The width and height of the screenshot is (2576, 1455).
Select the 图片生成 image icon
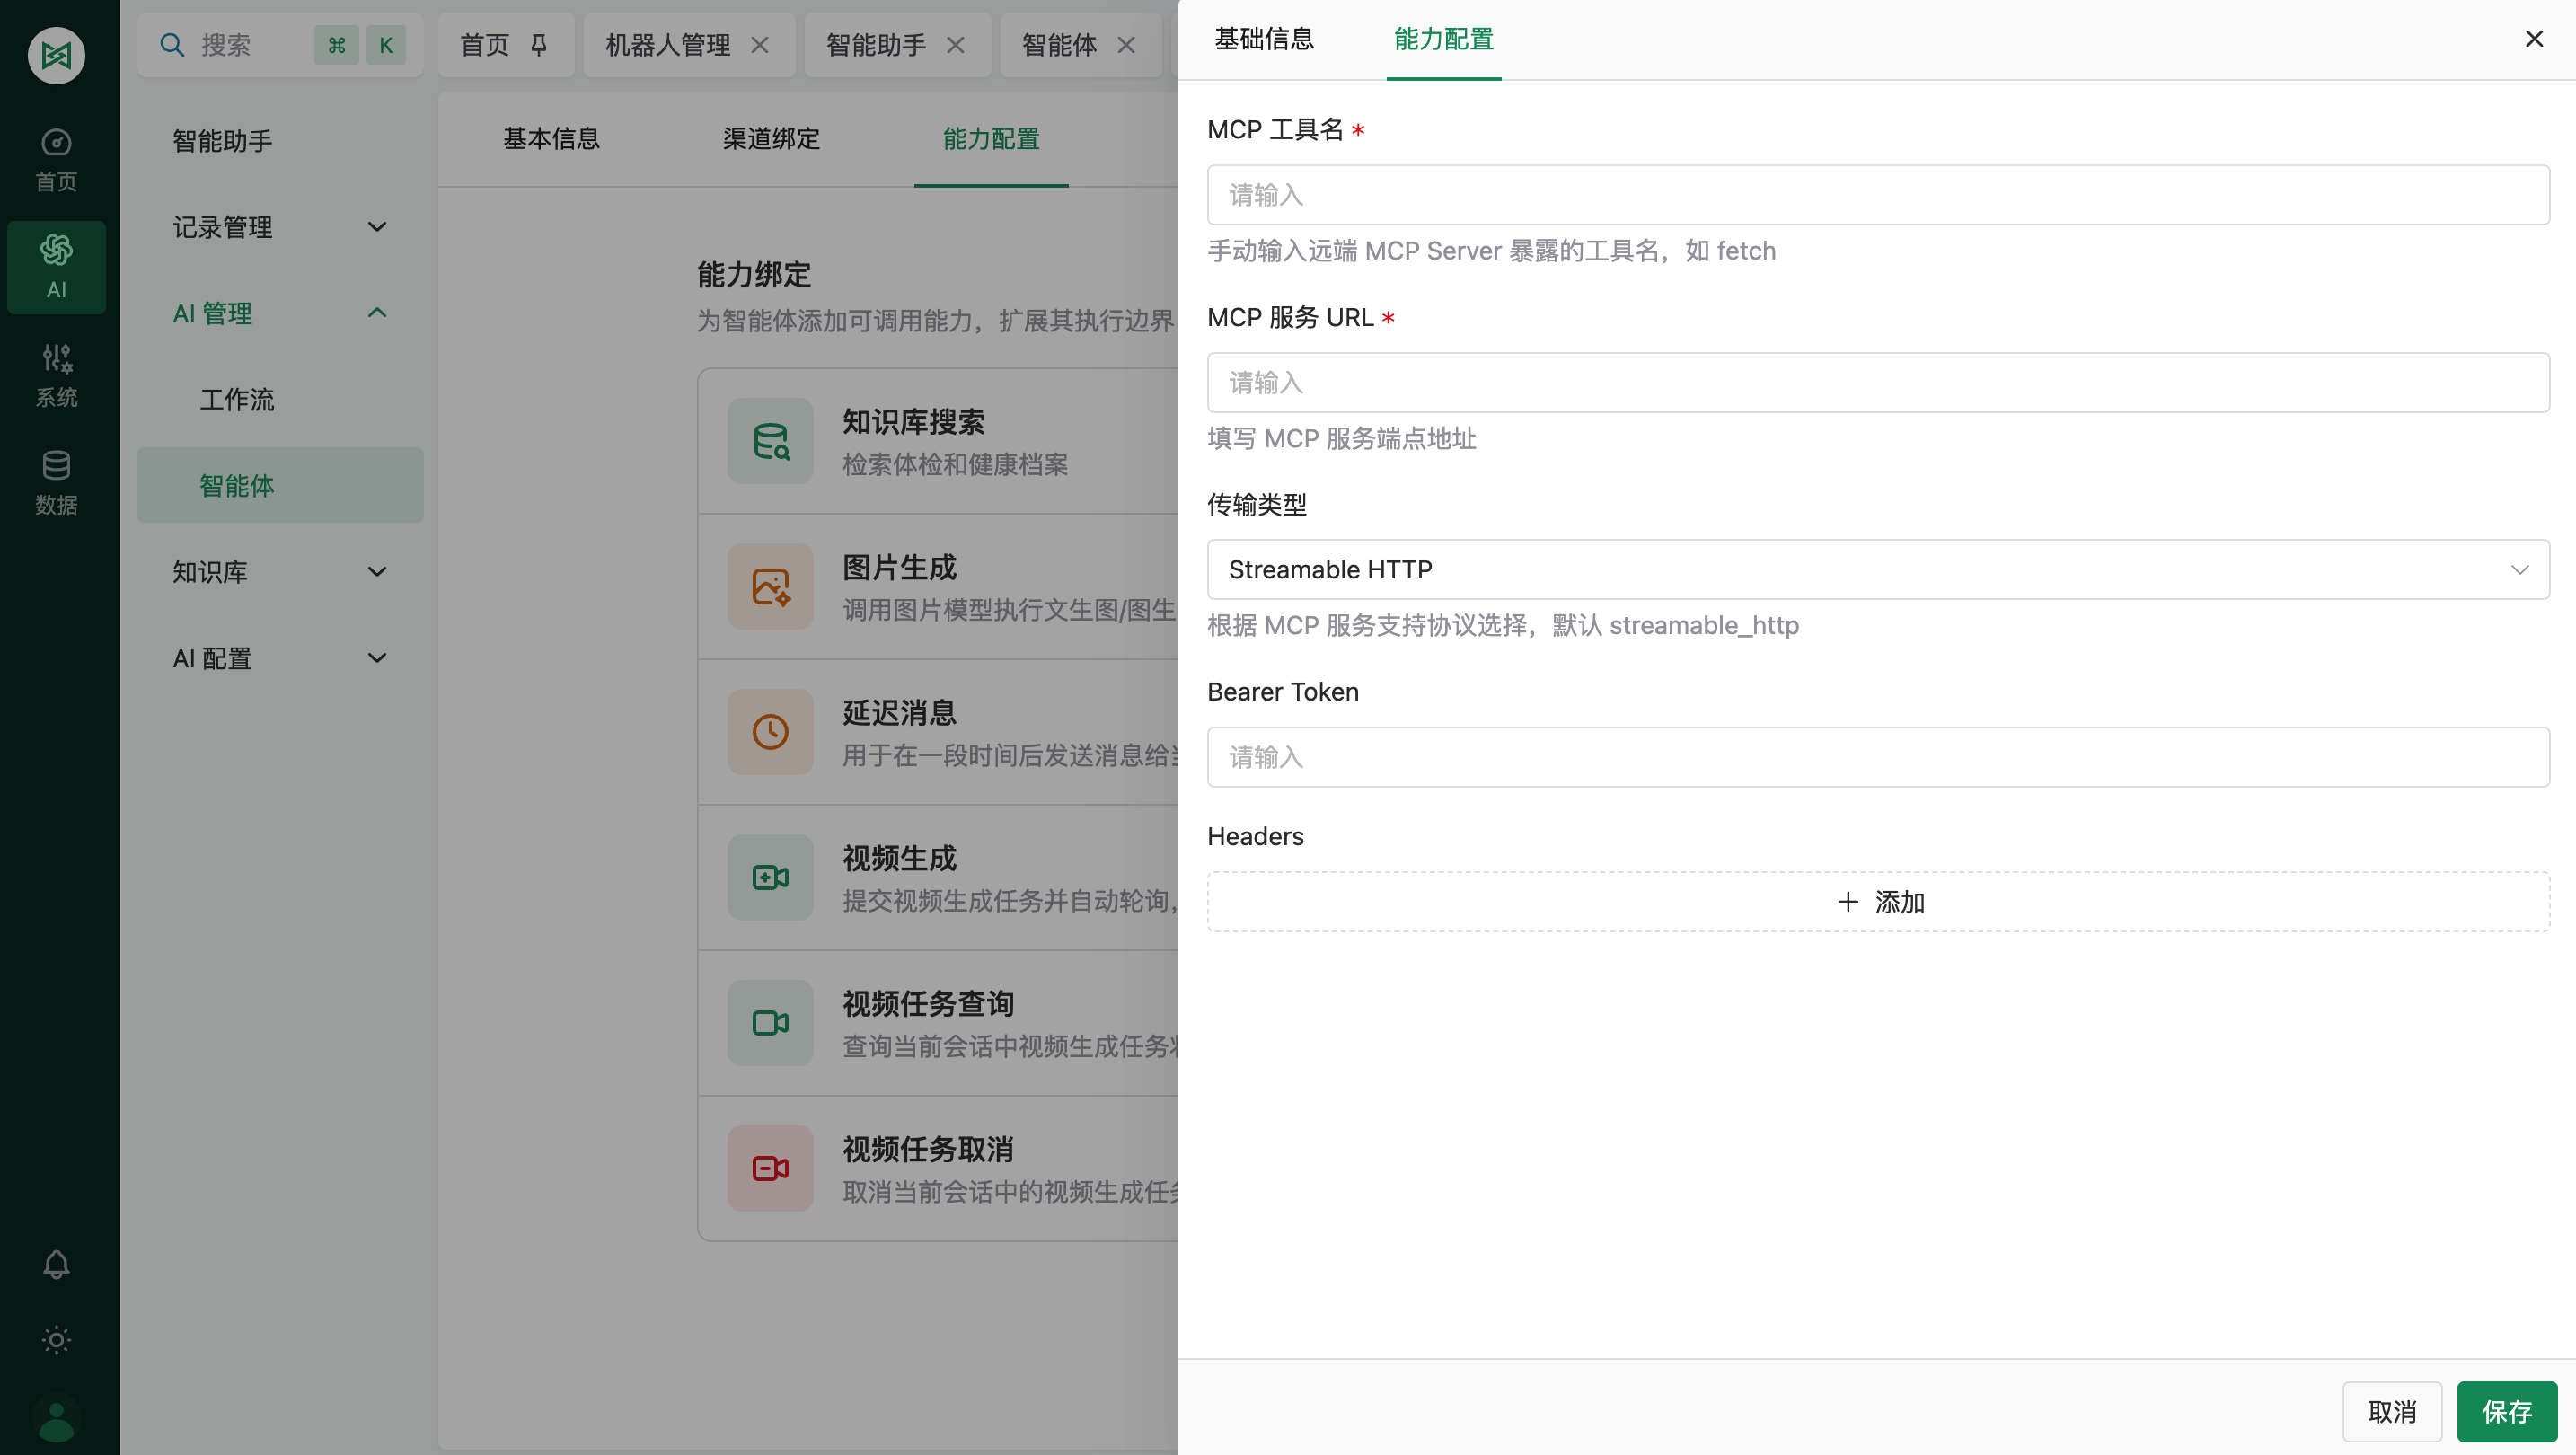pos(769,586)
